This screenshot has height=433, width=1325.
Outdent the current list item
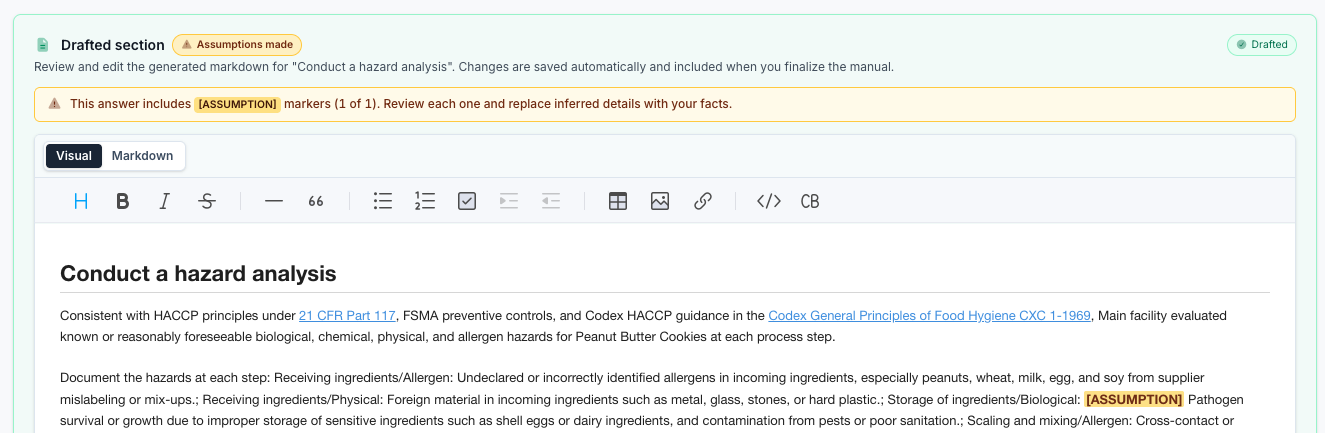pos(551,201)
